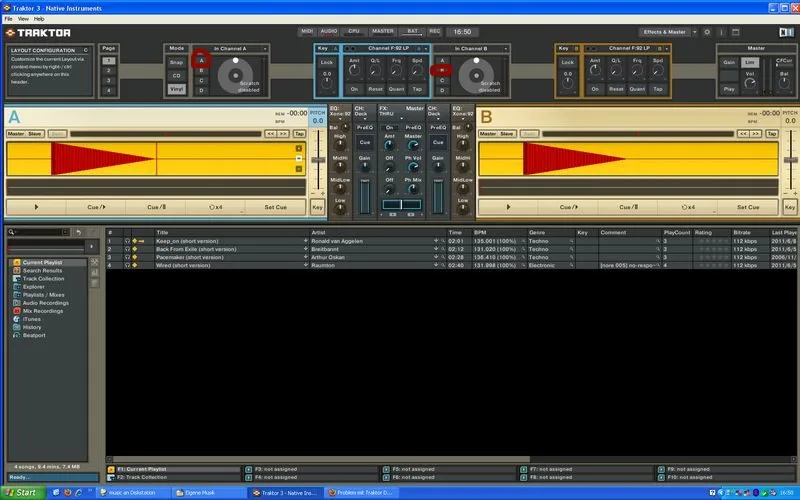The image size is (800, 500).
Task: Select the iTunes library node
Action: [30, 319]
